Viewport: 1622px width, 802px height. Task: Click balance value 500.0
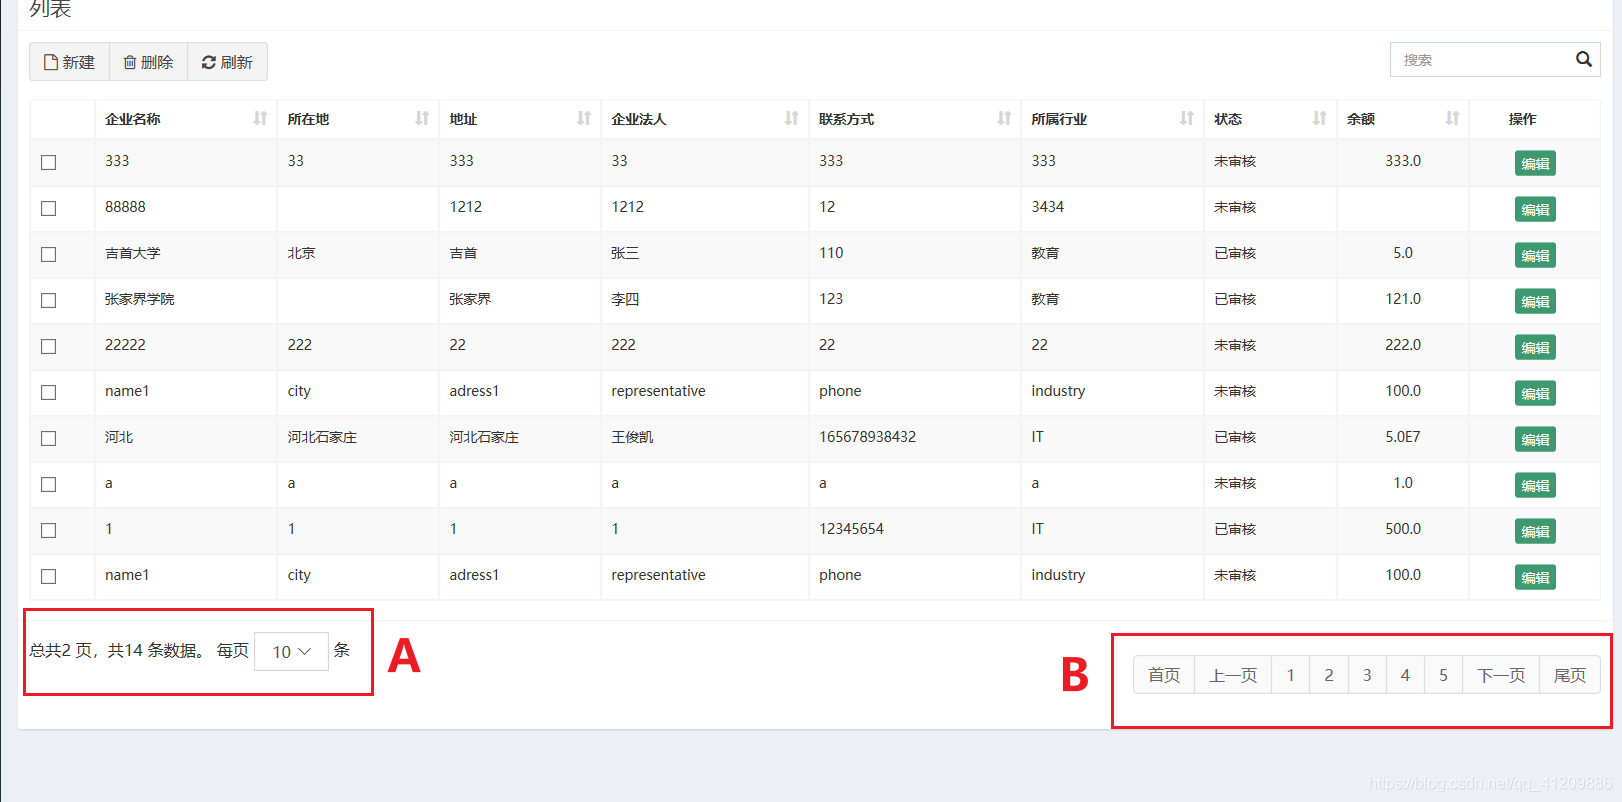pos(1403,529)
